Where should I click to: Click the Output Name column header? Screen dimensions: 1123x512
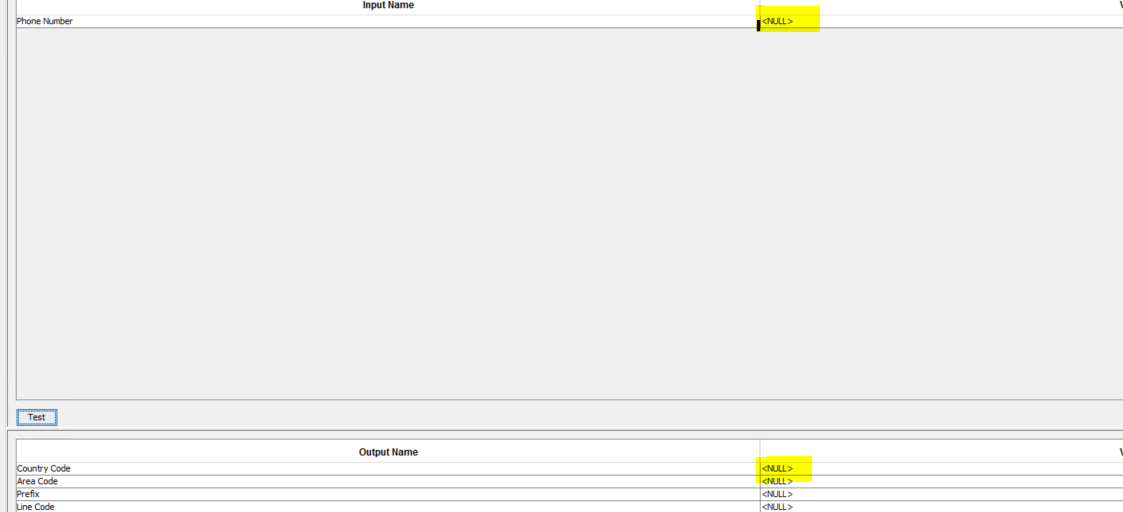(x=387, y=452)
